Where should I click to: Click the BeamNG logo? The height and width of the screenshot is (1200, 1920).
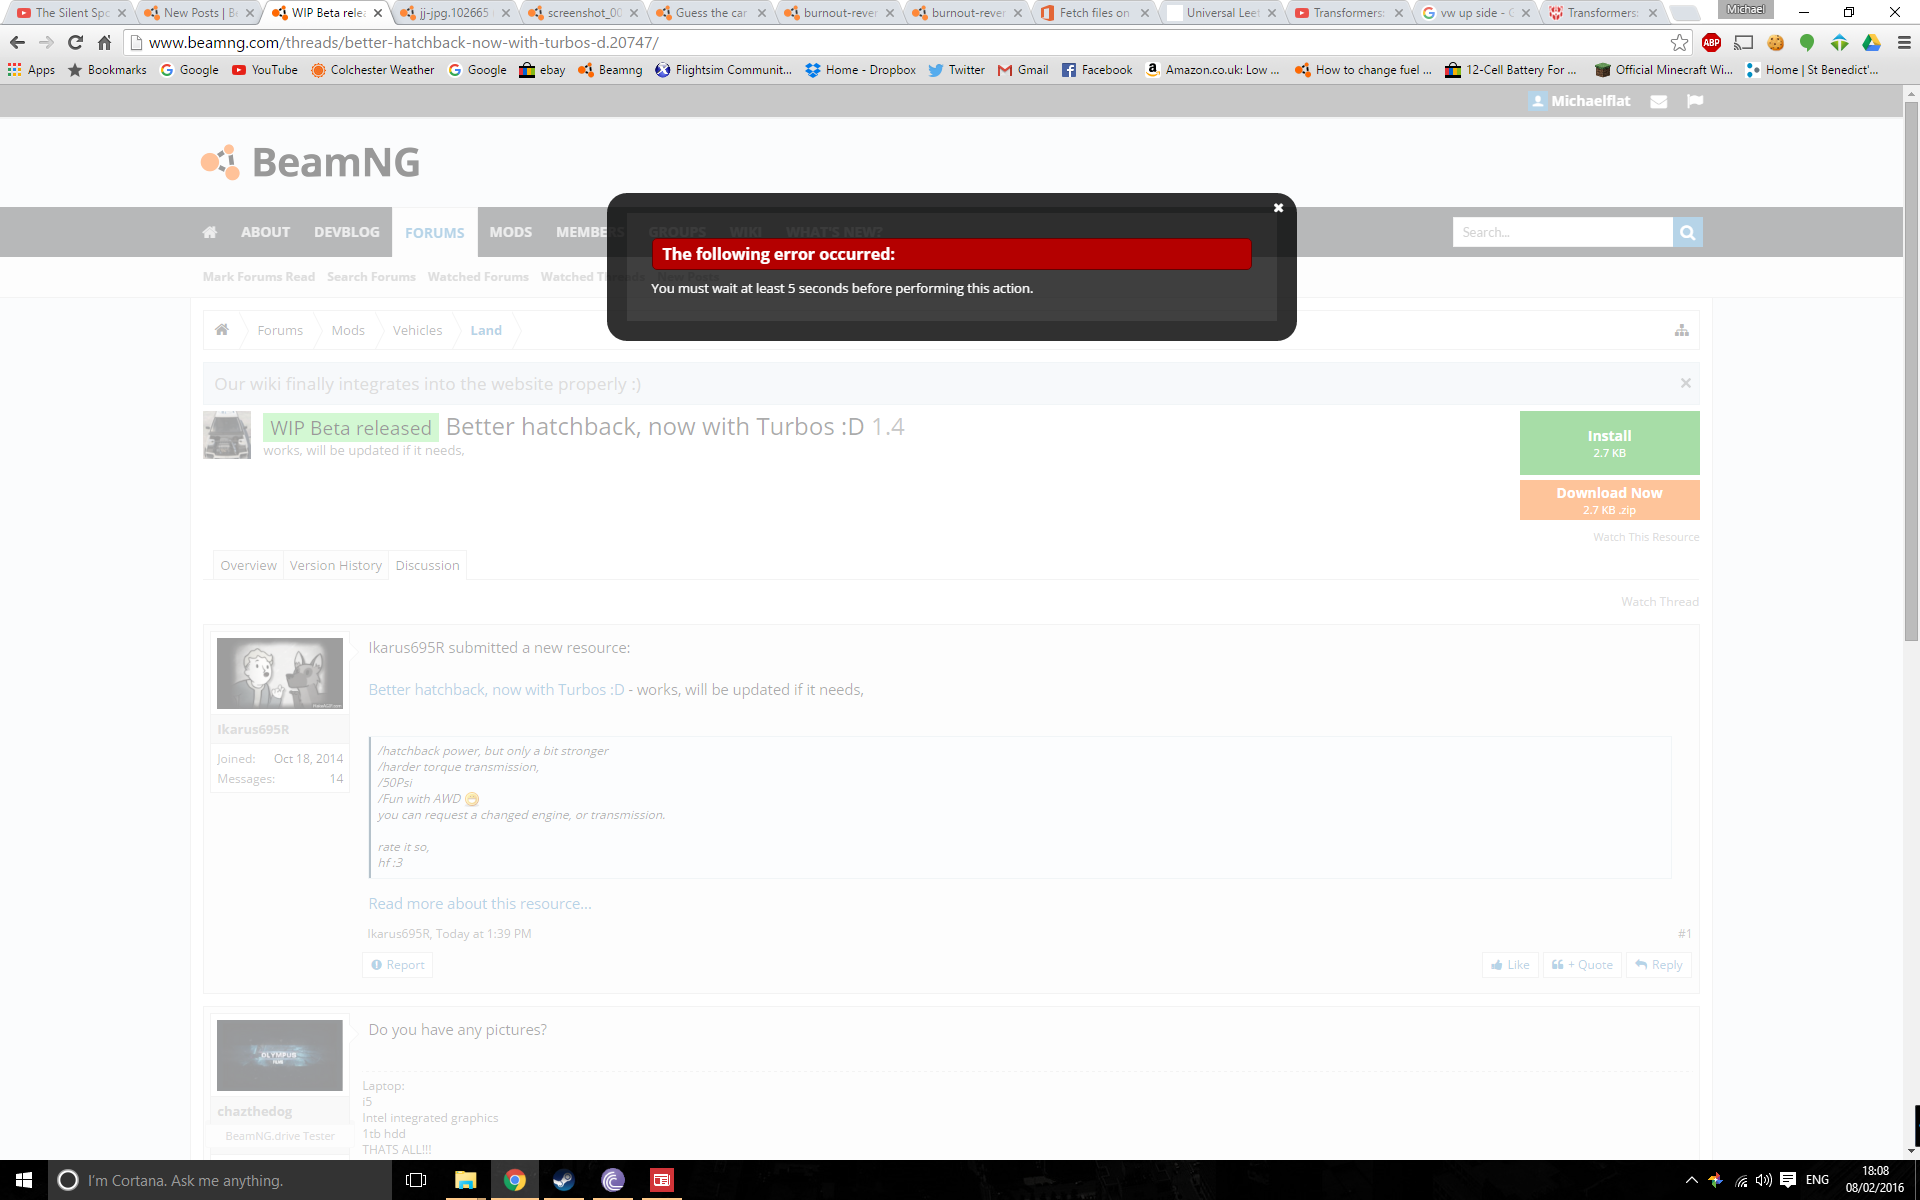[310, 162]
